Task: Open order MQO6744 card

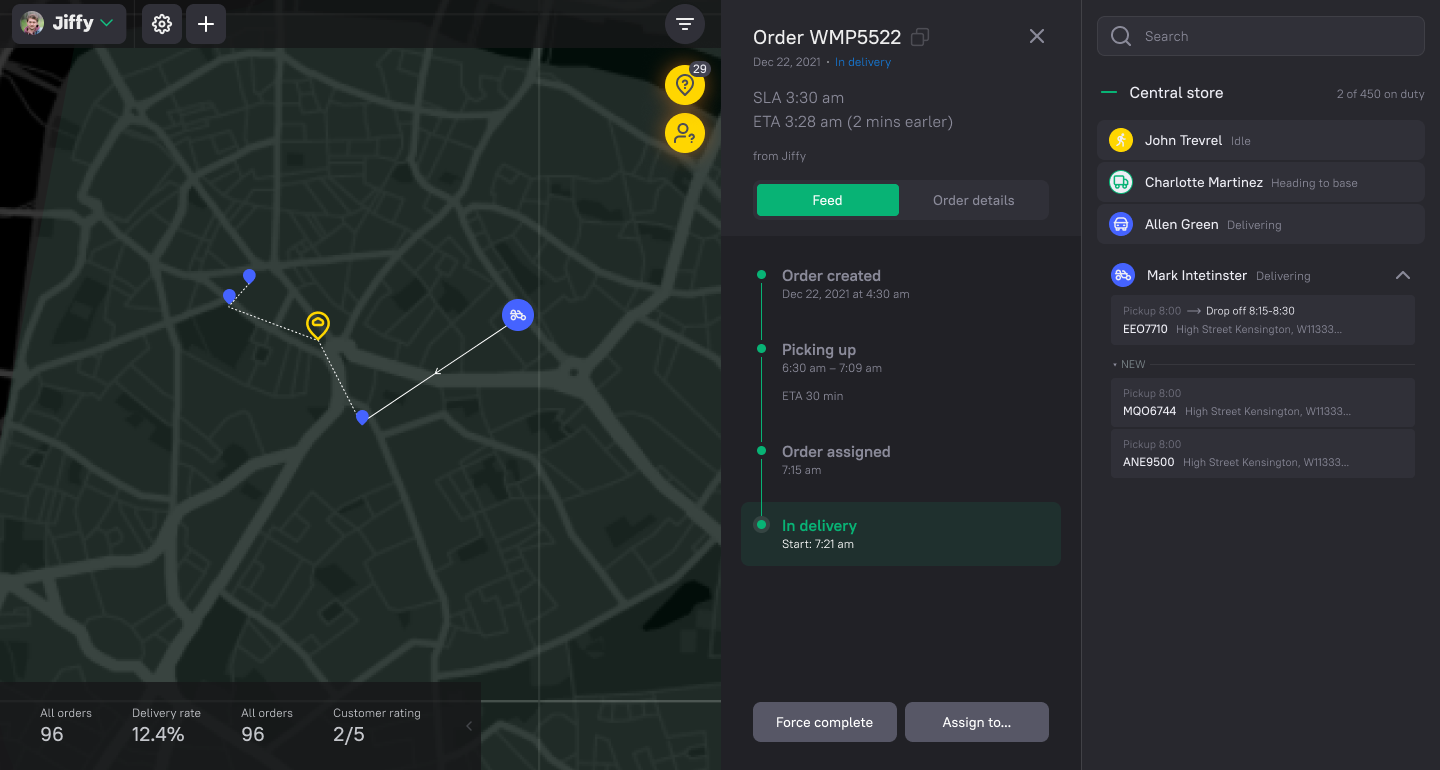Action: point(1262,402)
